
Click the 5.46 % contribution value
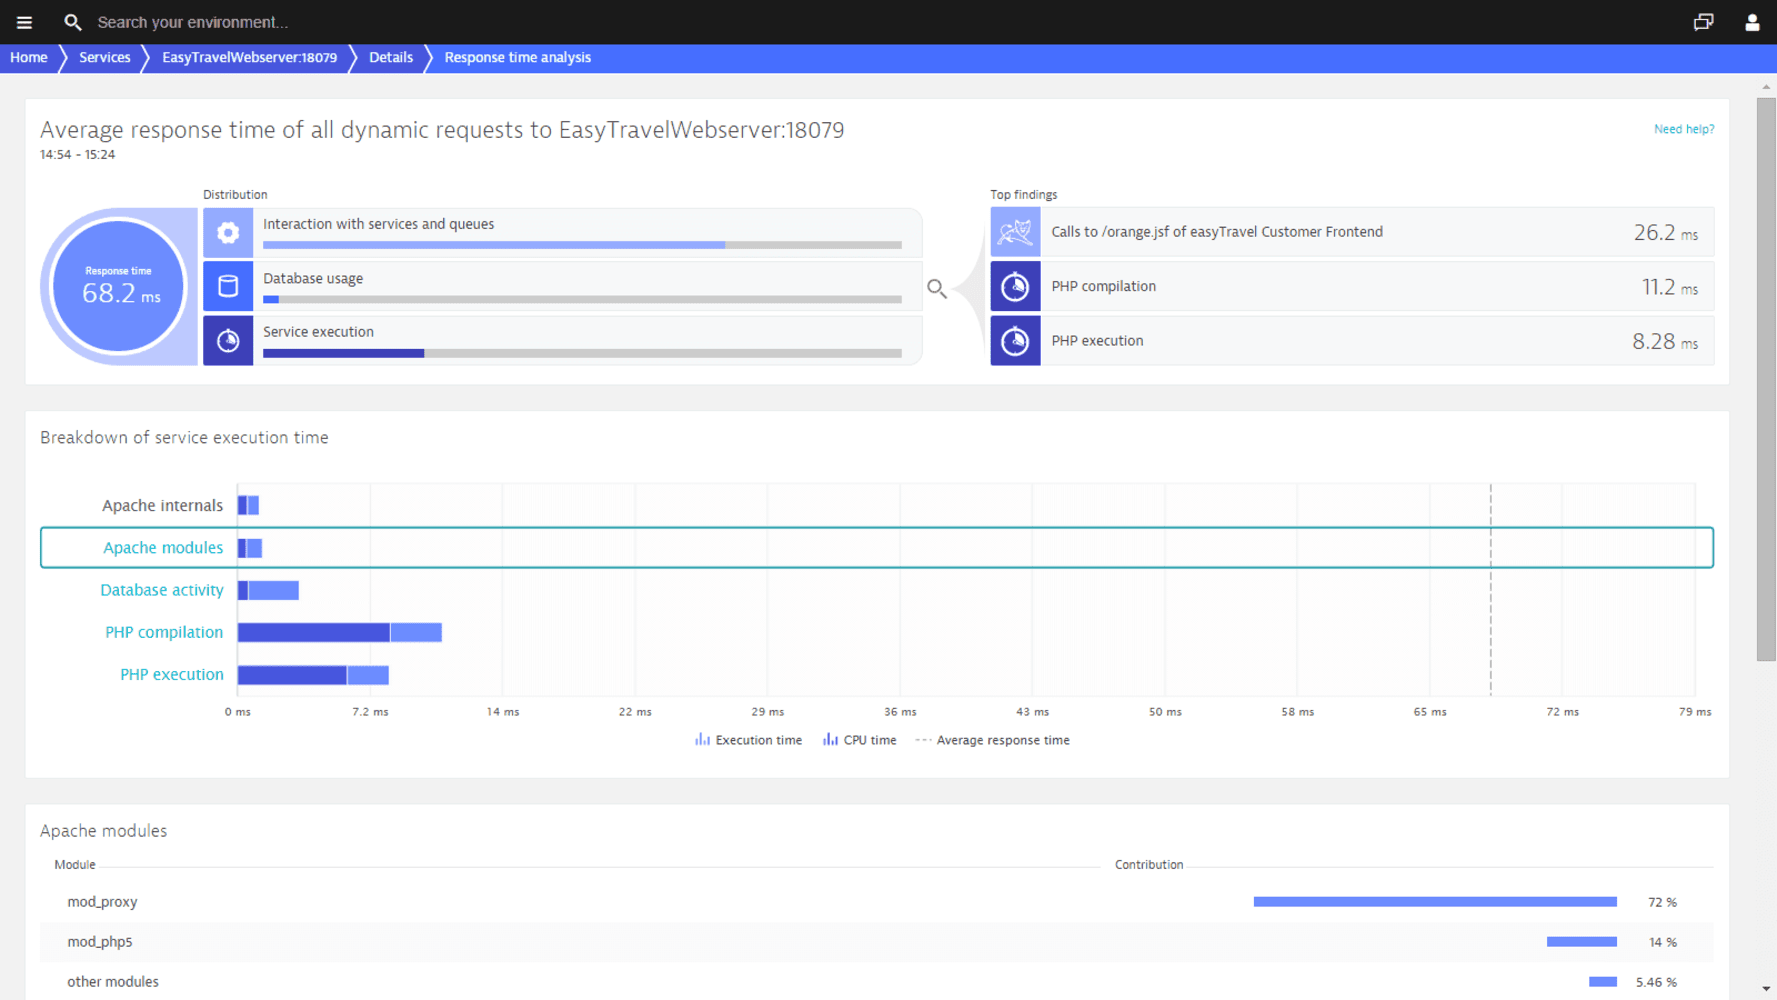1656,982
